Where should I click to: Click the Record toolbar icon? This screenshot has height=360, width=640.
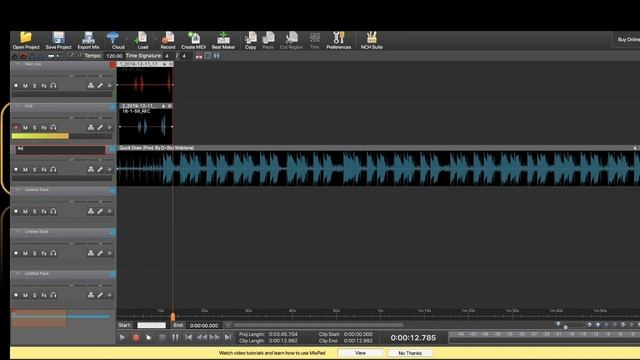point(167,40)
